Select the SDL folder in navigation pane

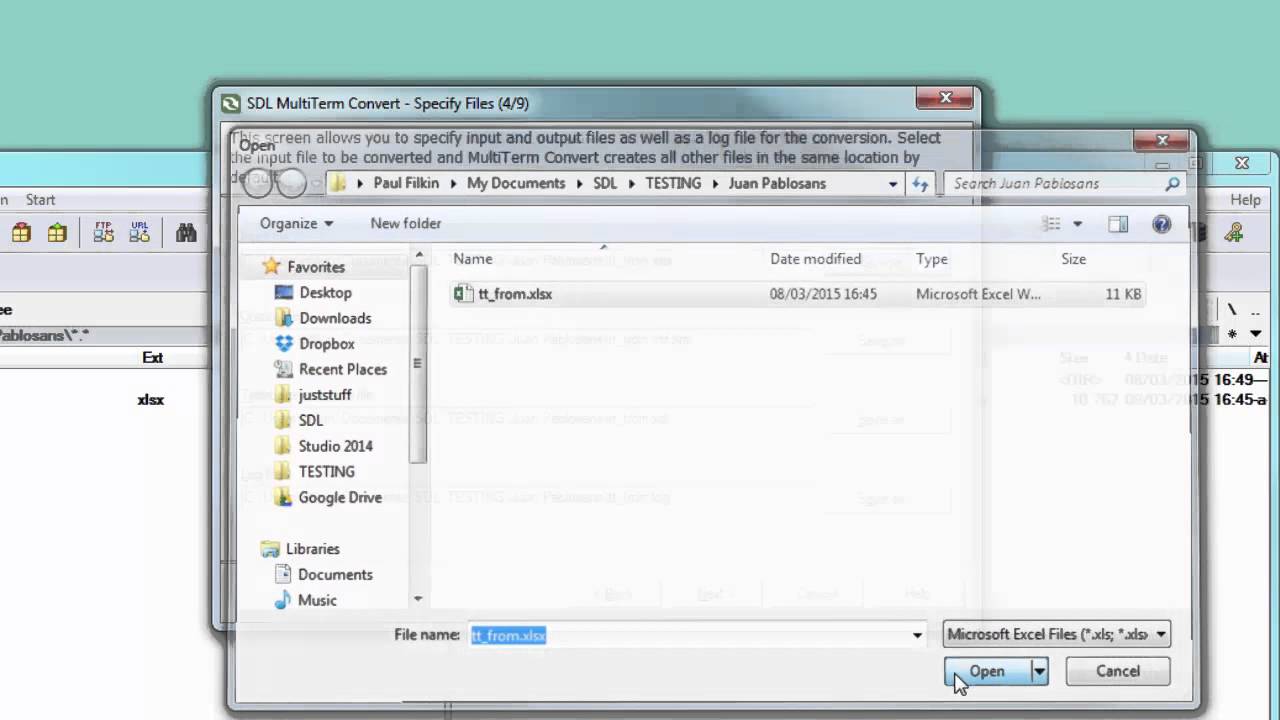pyautogui.click(x=310, y=420)
